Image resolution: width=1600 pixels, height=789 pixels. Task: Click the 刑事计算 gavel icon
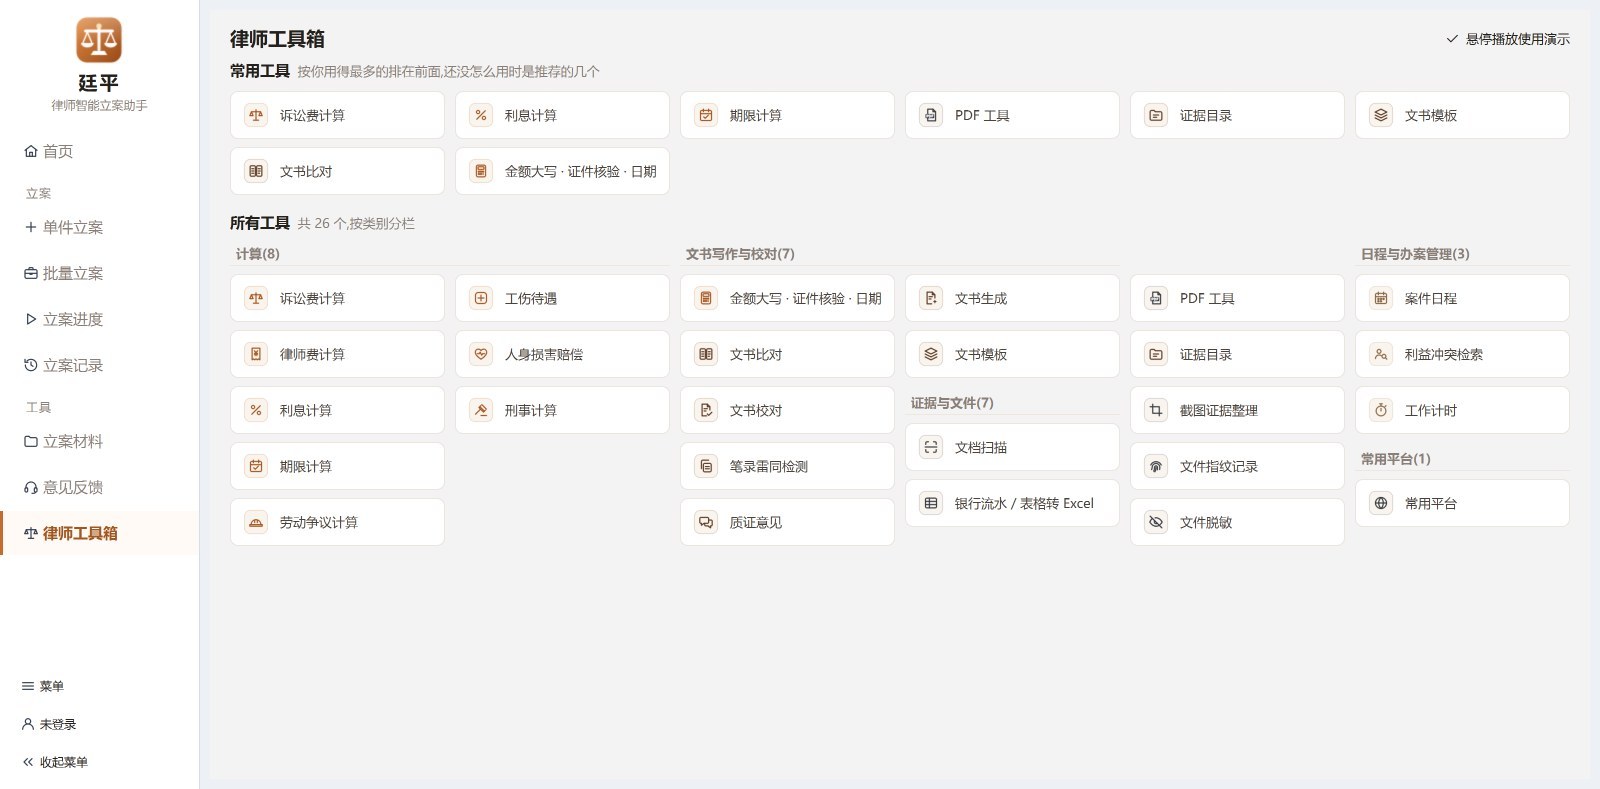coord(481,410)
